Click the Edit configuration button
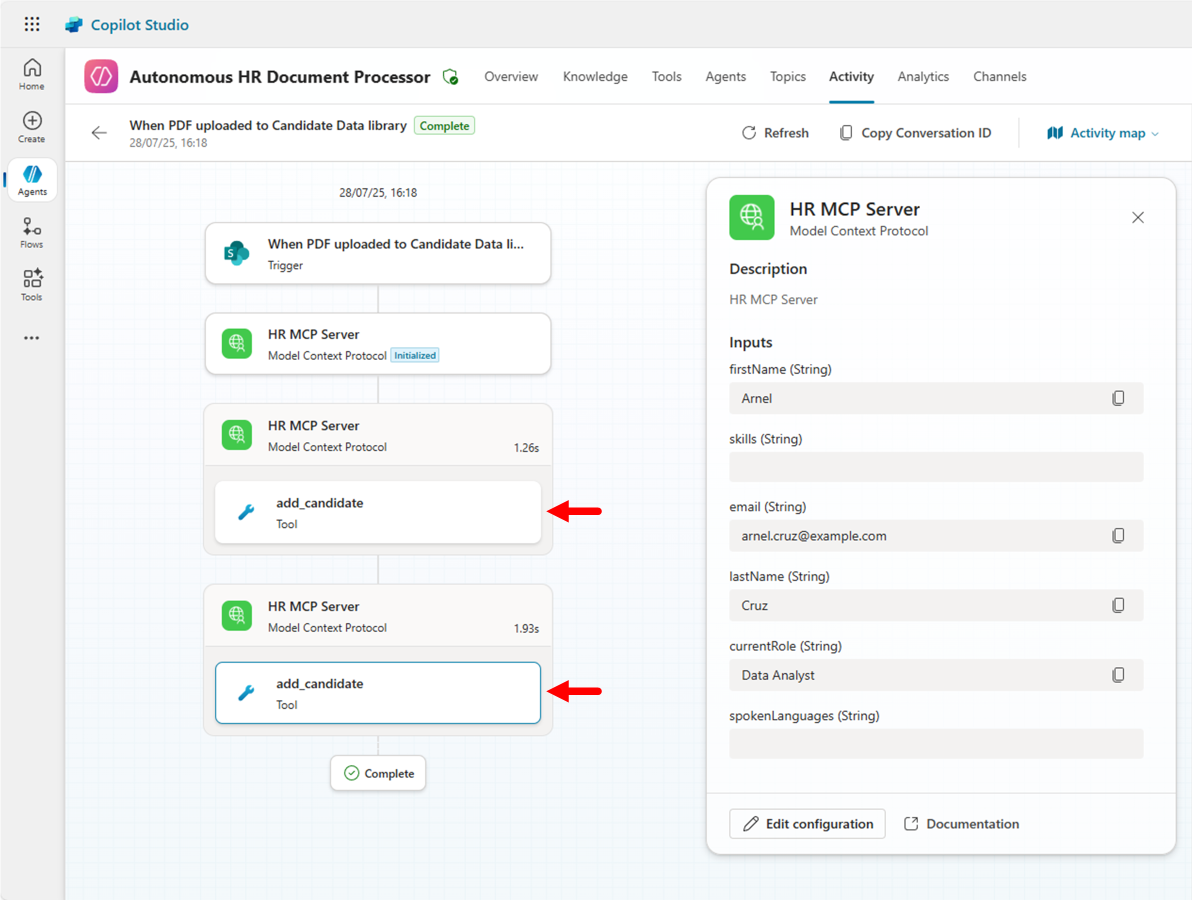Image resolution: width=1192 pixels, height=900 pixels. click(x=807, y=824)
